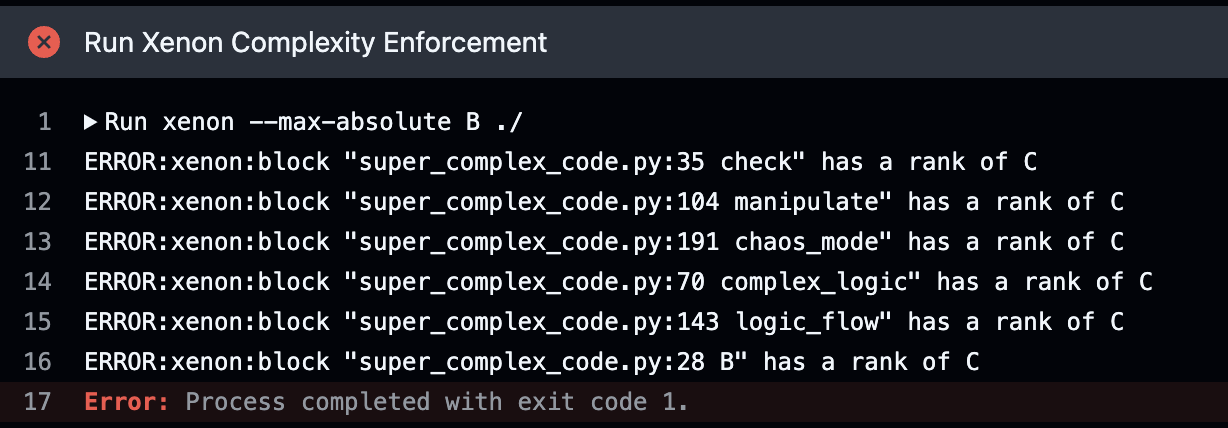Click line number 1
The height and width of the screenshot is (428, 1228).
(43, 123)
